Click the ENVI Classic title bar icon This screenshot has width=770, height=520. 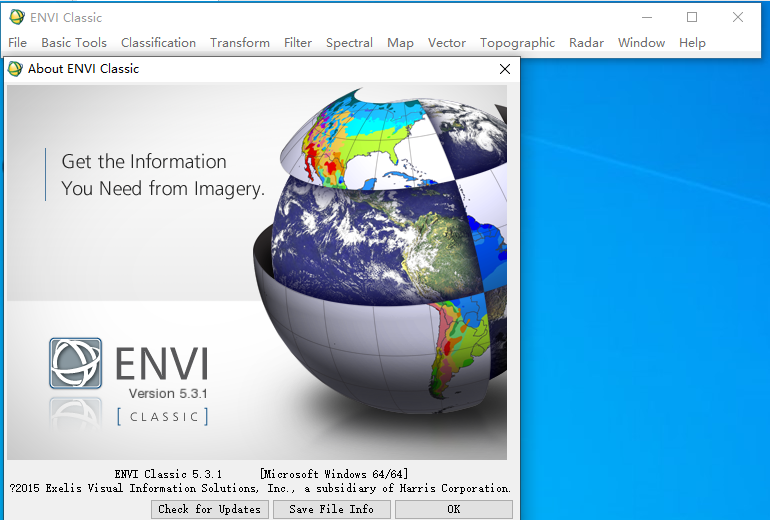[x=17, y=17]
